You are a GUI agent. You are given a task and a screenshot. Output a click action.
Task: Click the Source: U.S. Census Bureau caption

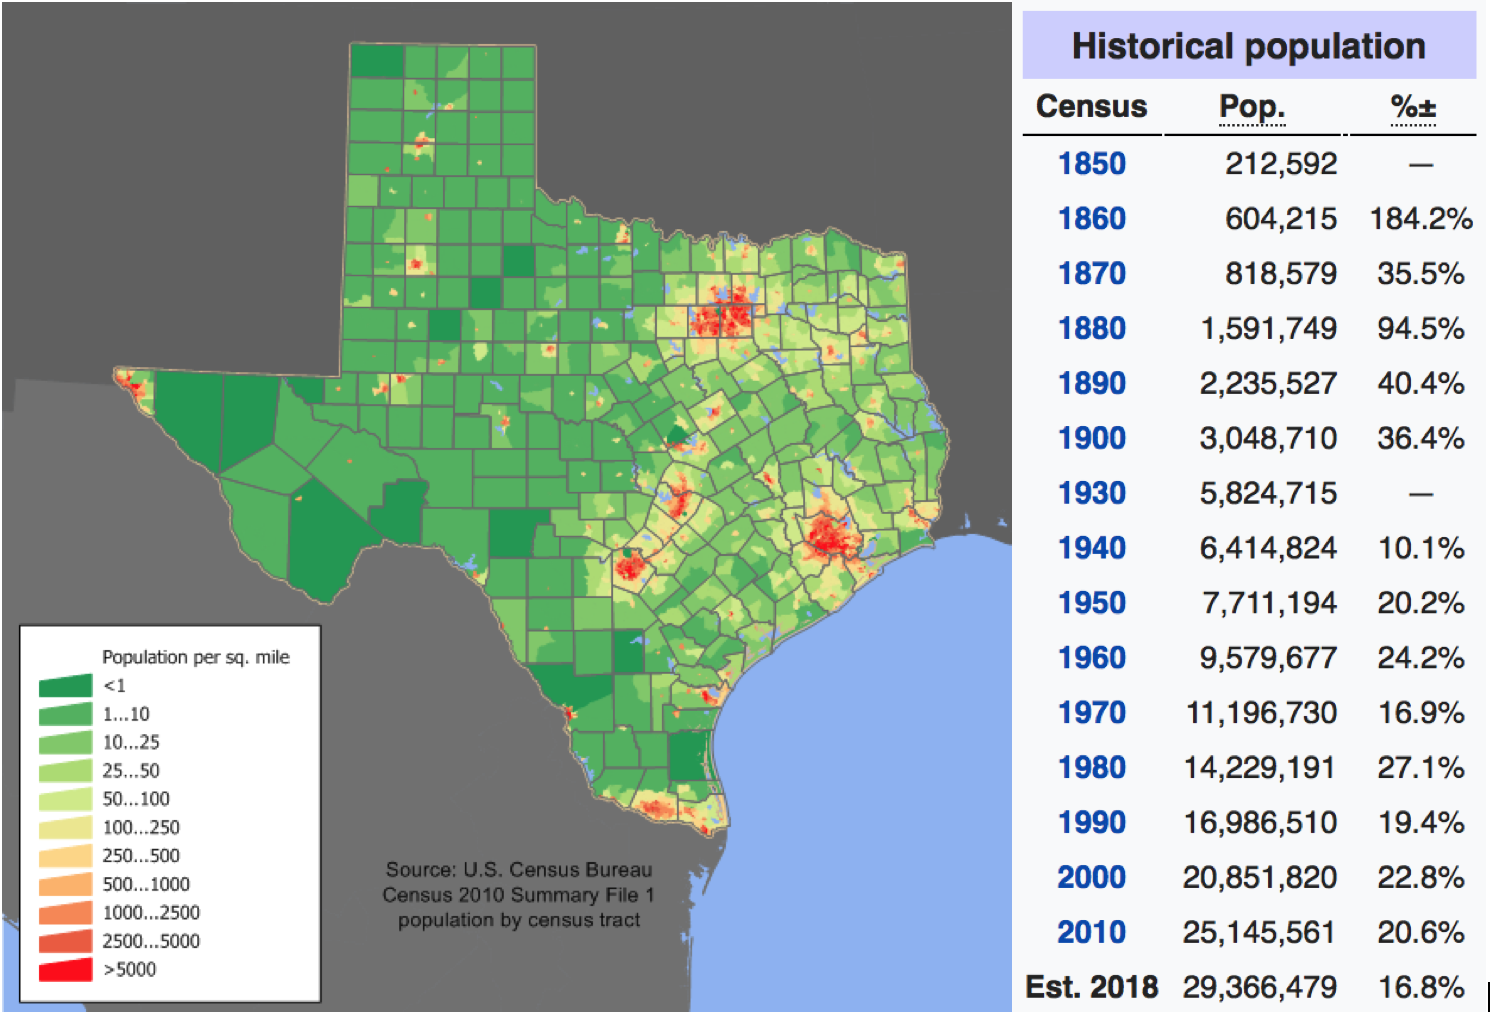point(519,870)
